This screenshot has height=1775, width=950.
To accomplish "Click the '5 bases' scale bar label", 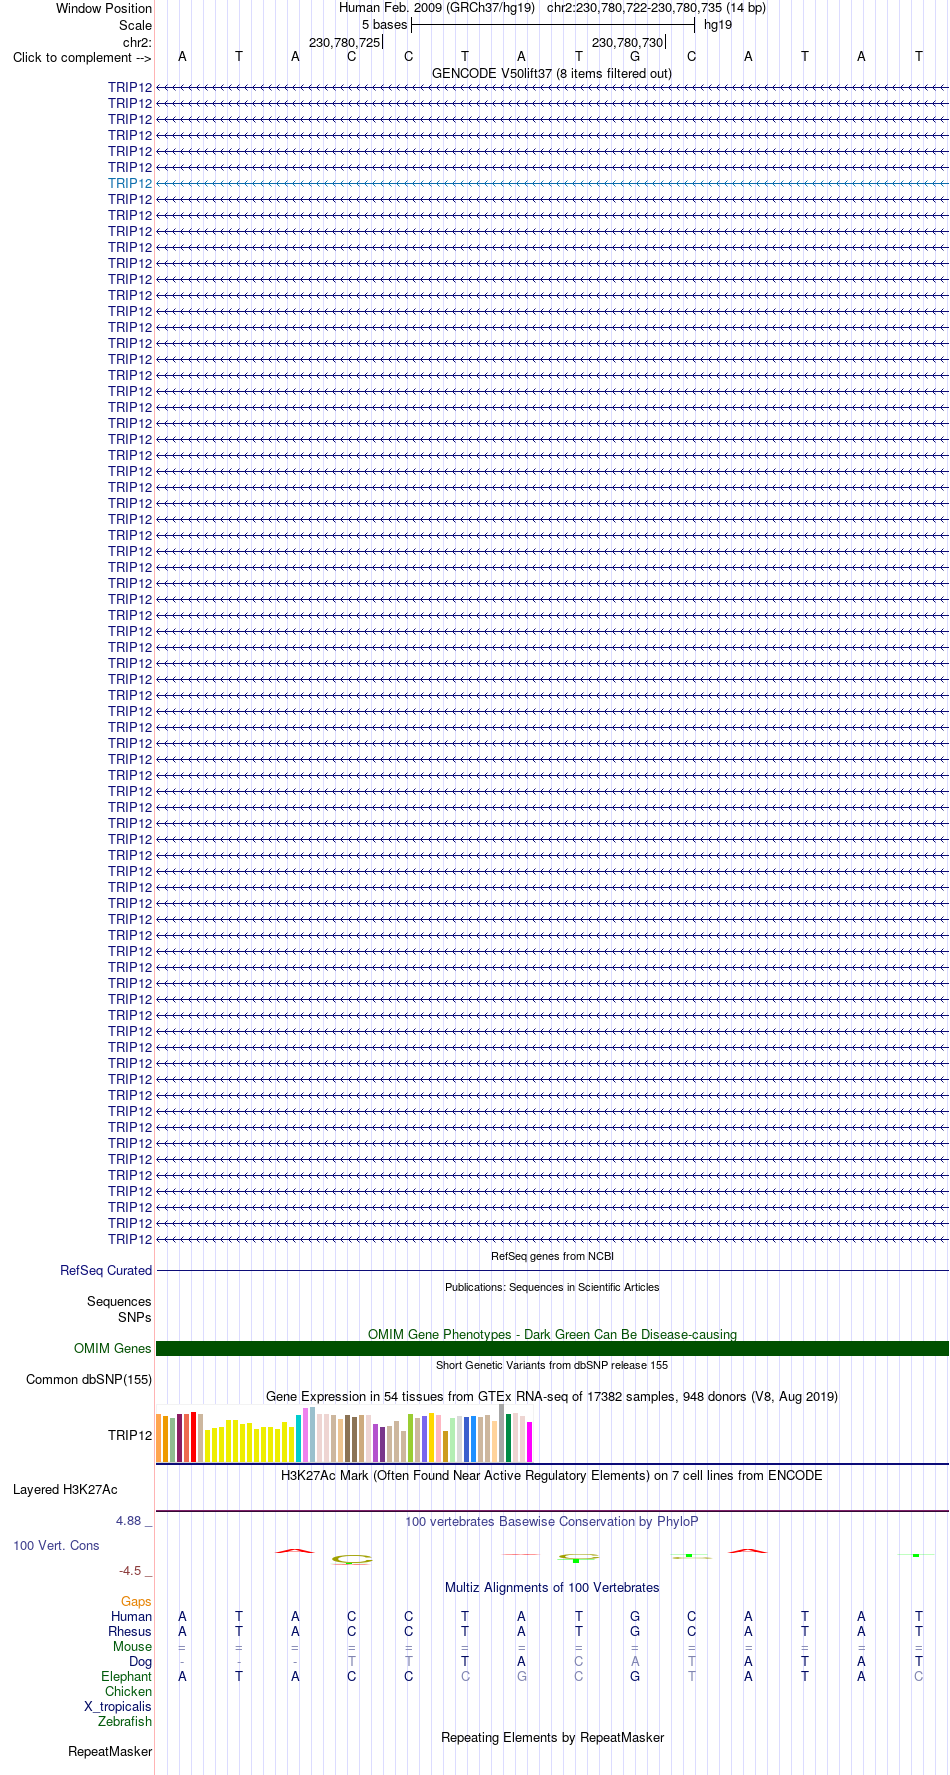I will click(384, 24).
